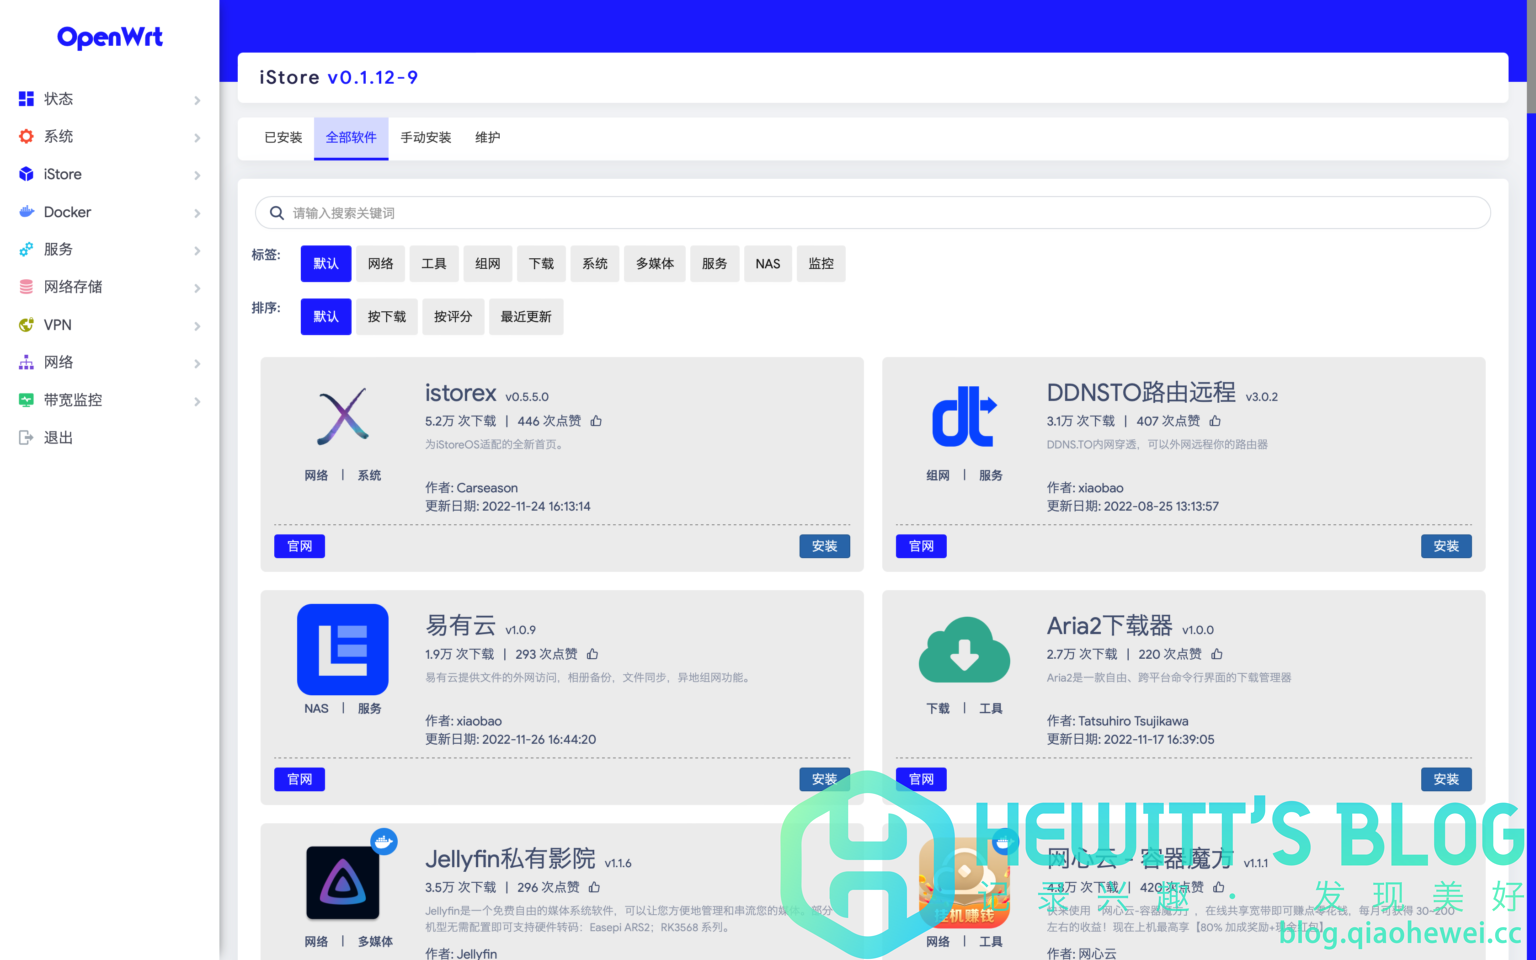Viewport: 1536px width, 960px height.
Task: Switch to the 已安装 tab
Action: click(x=283, y=138)
